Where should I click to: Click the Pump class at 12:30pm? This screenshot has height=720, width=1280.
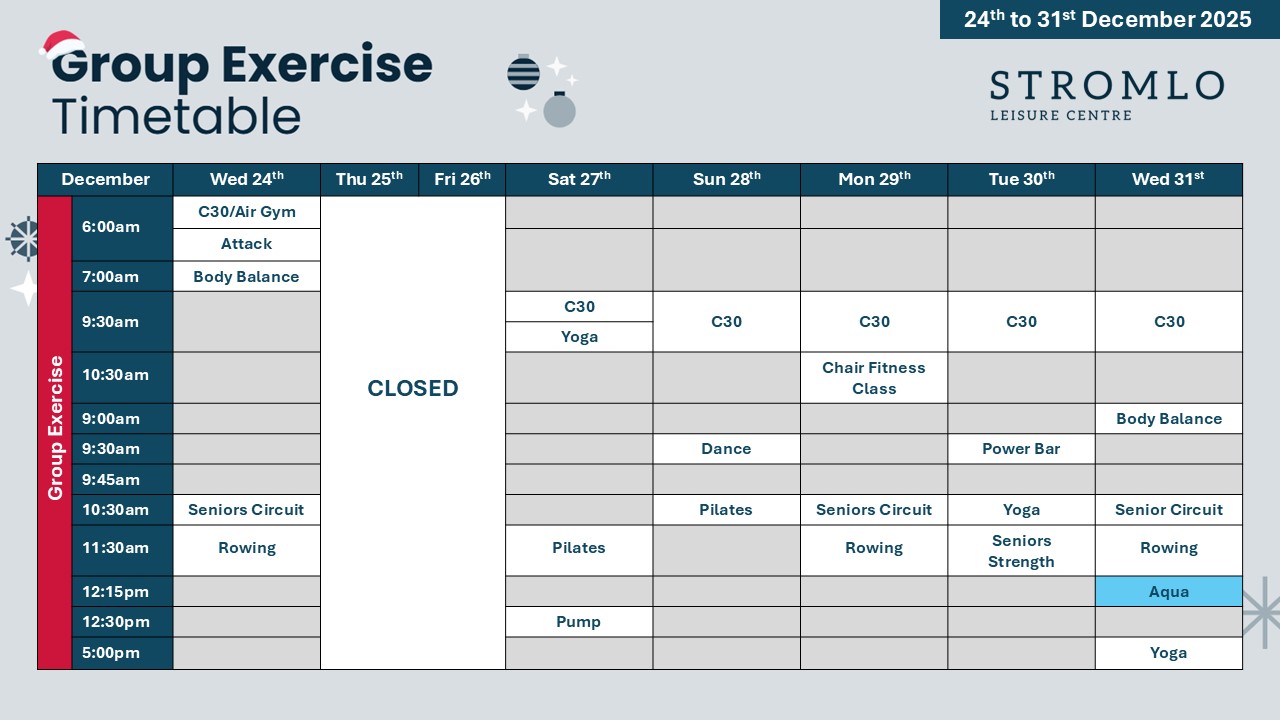pos(579,622)
